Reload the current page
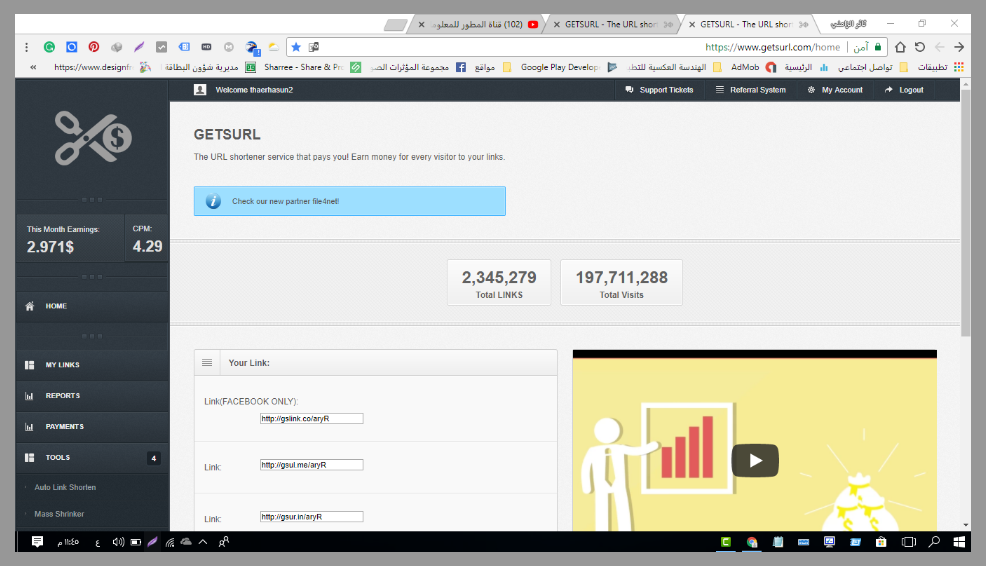The image size is (986, 566). click(920, 47)
